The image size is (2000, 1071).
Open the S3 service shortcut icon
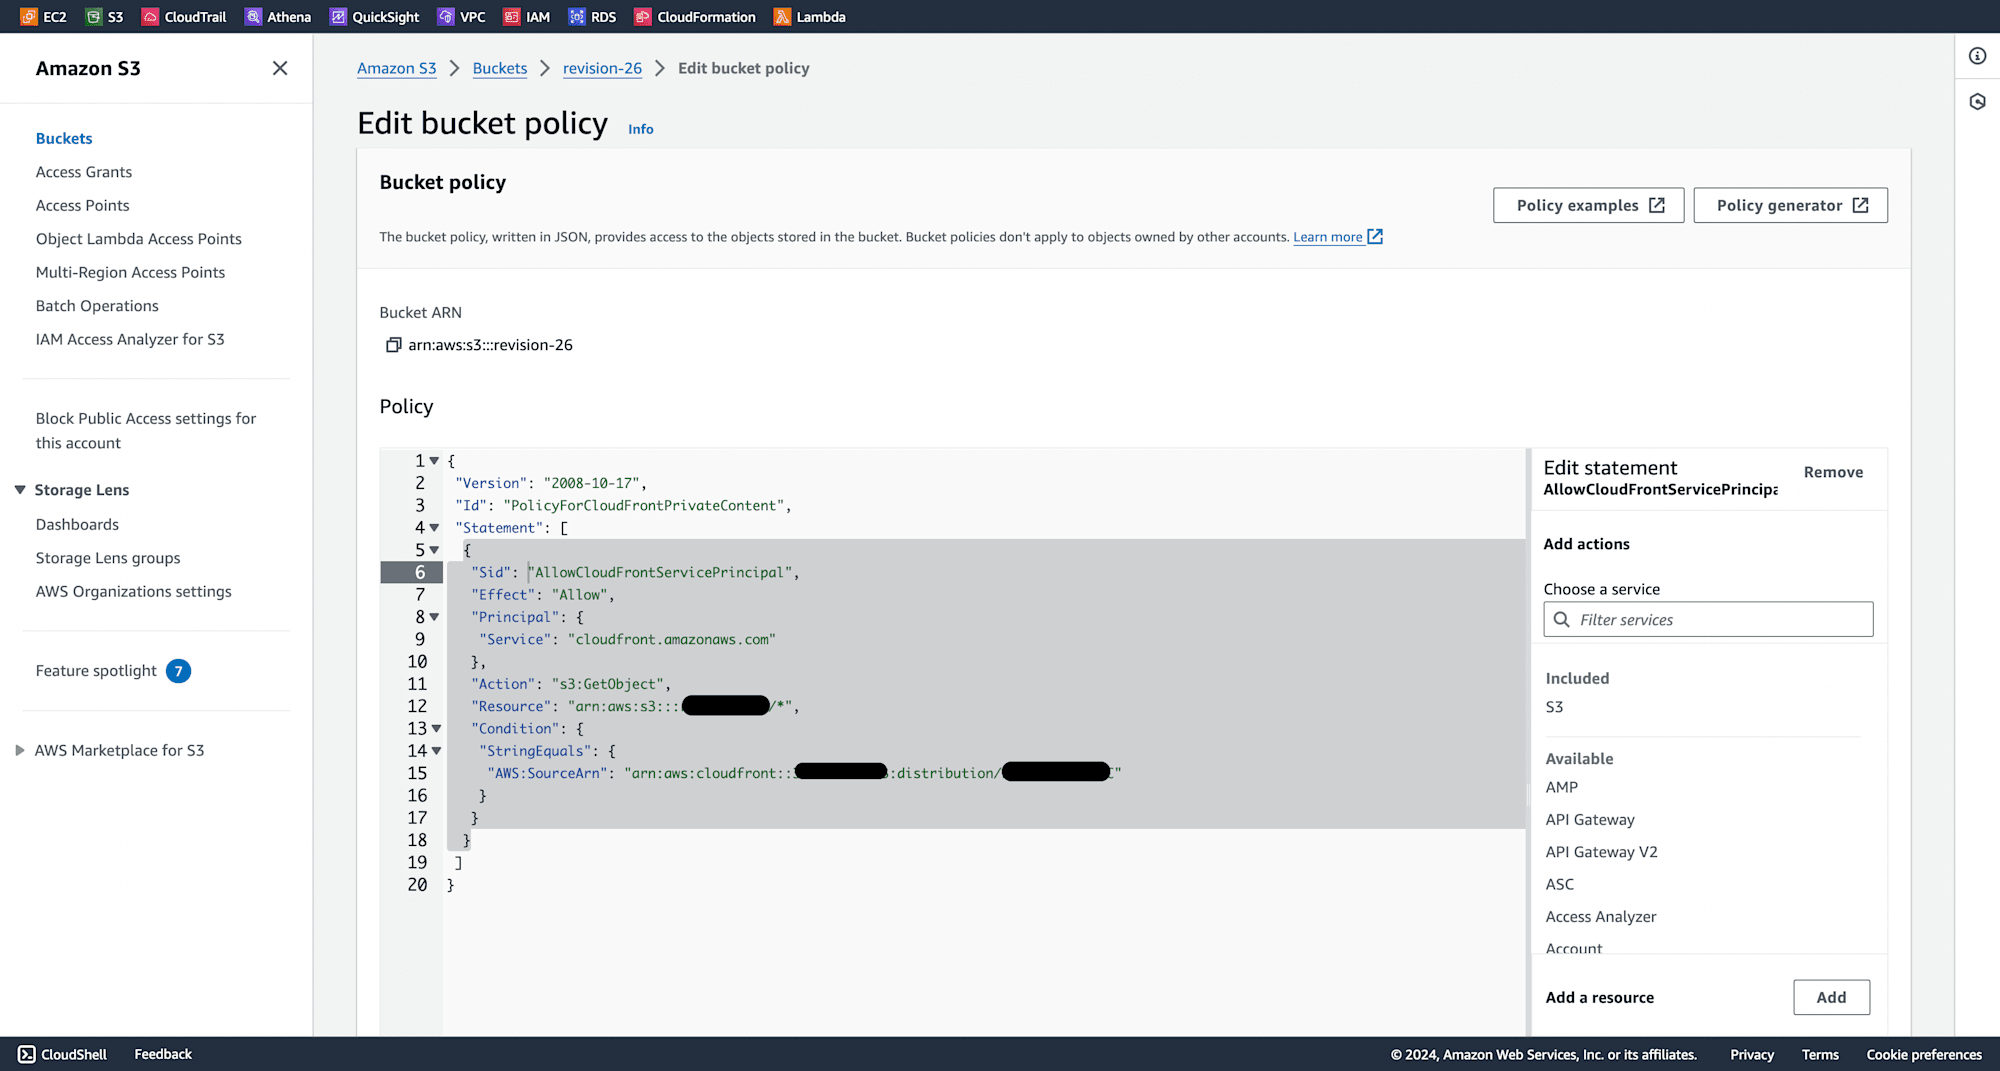94,17
